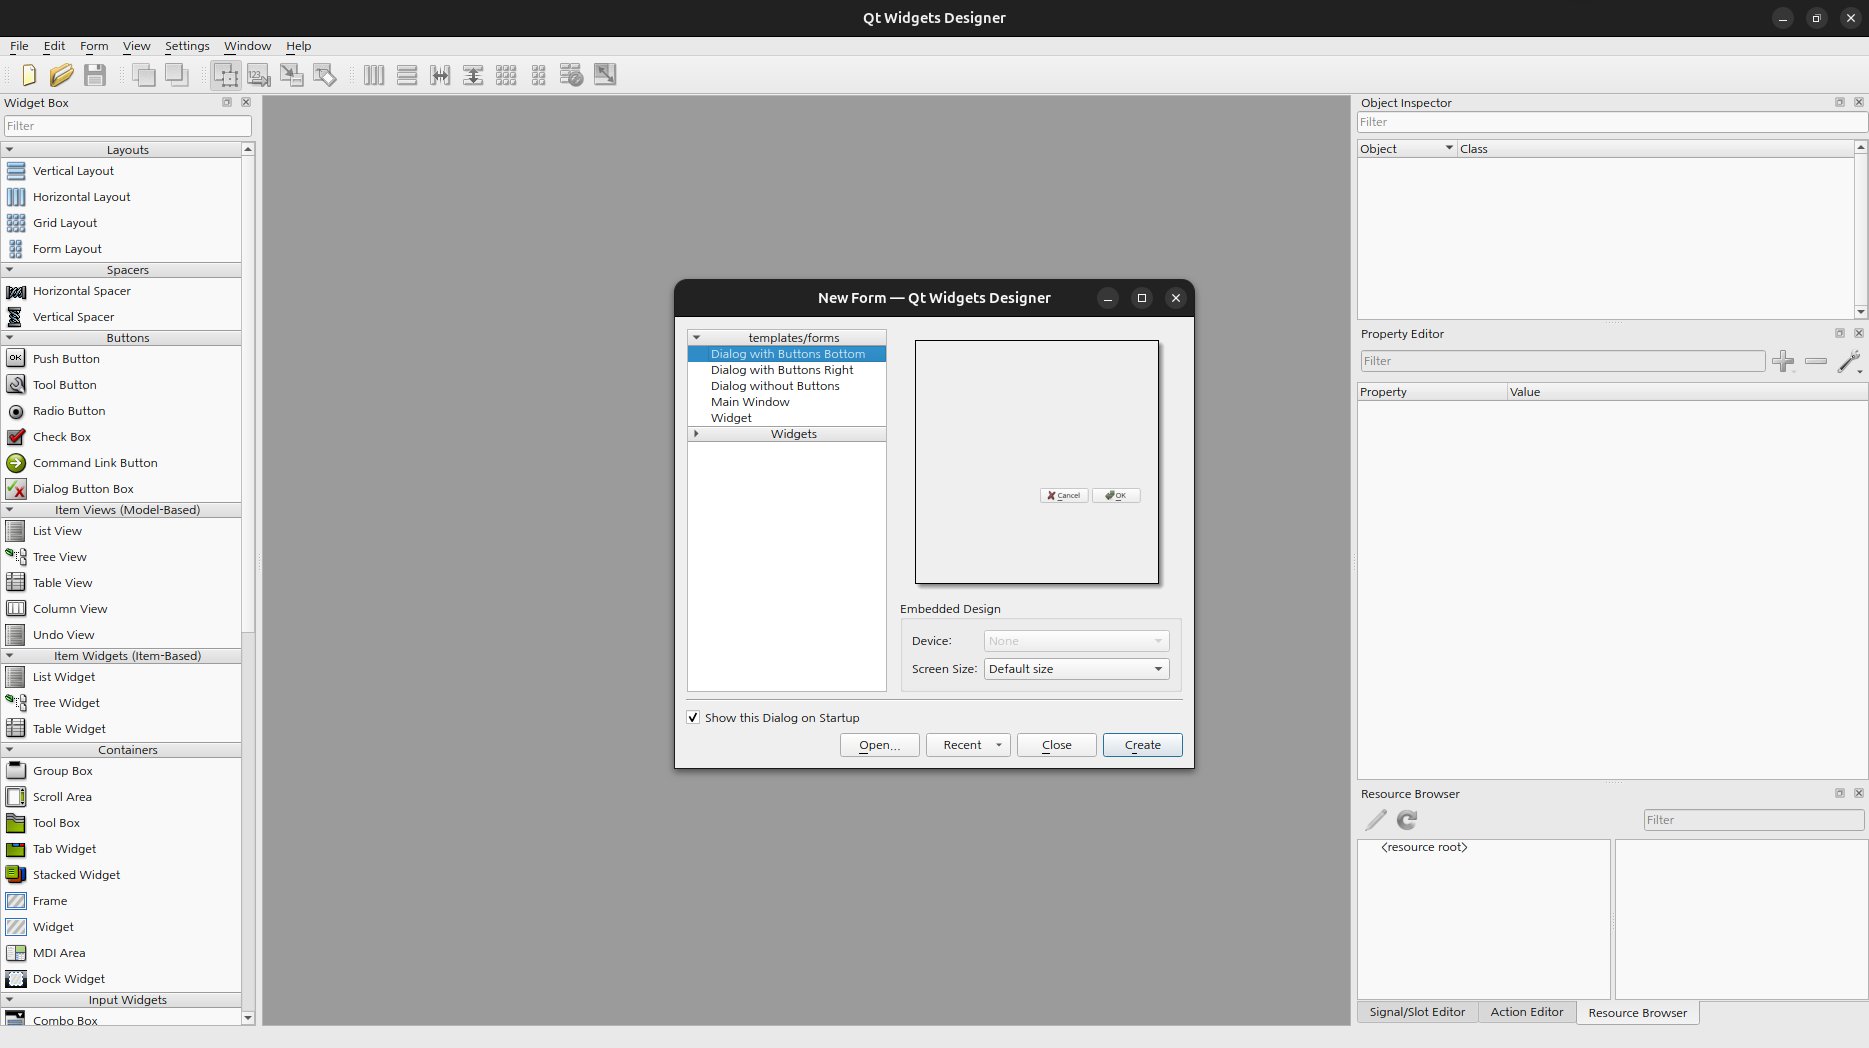Collapse the Buttons category in Widget Box

coord(10,338)
